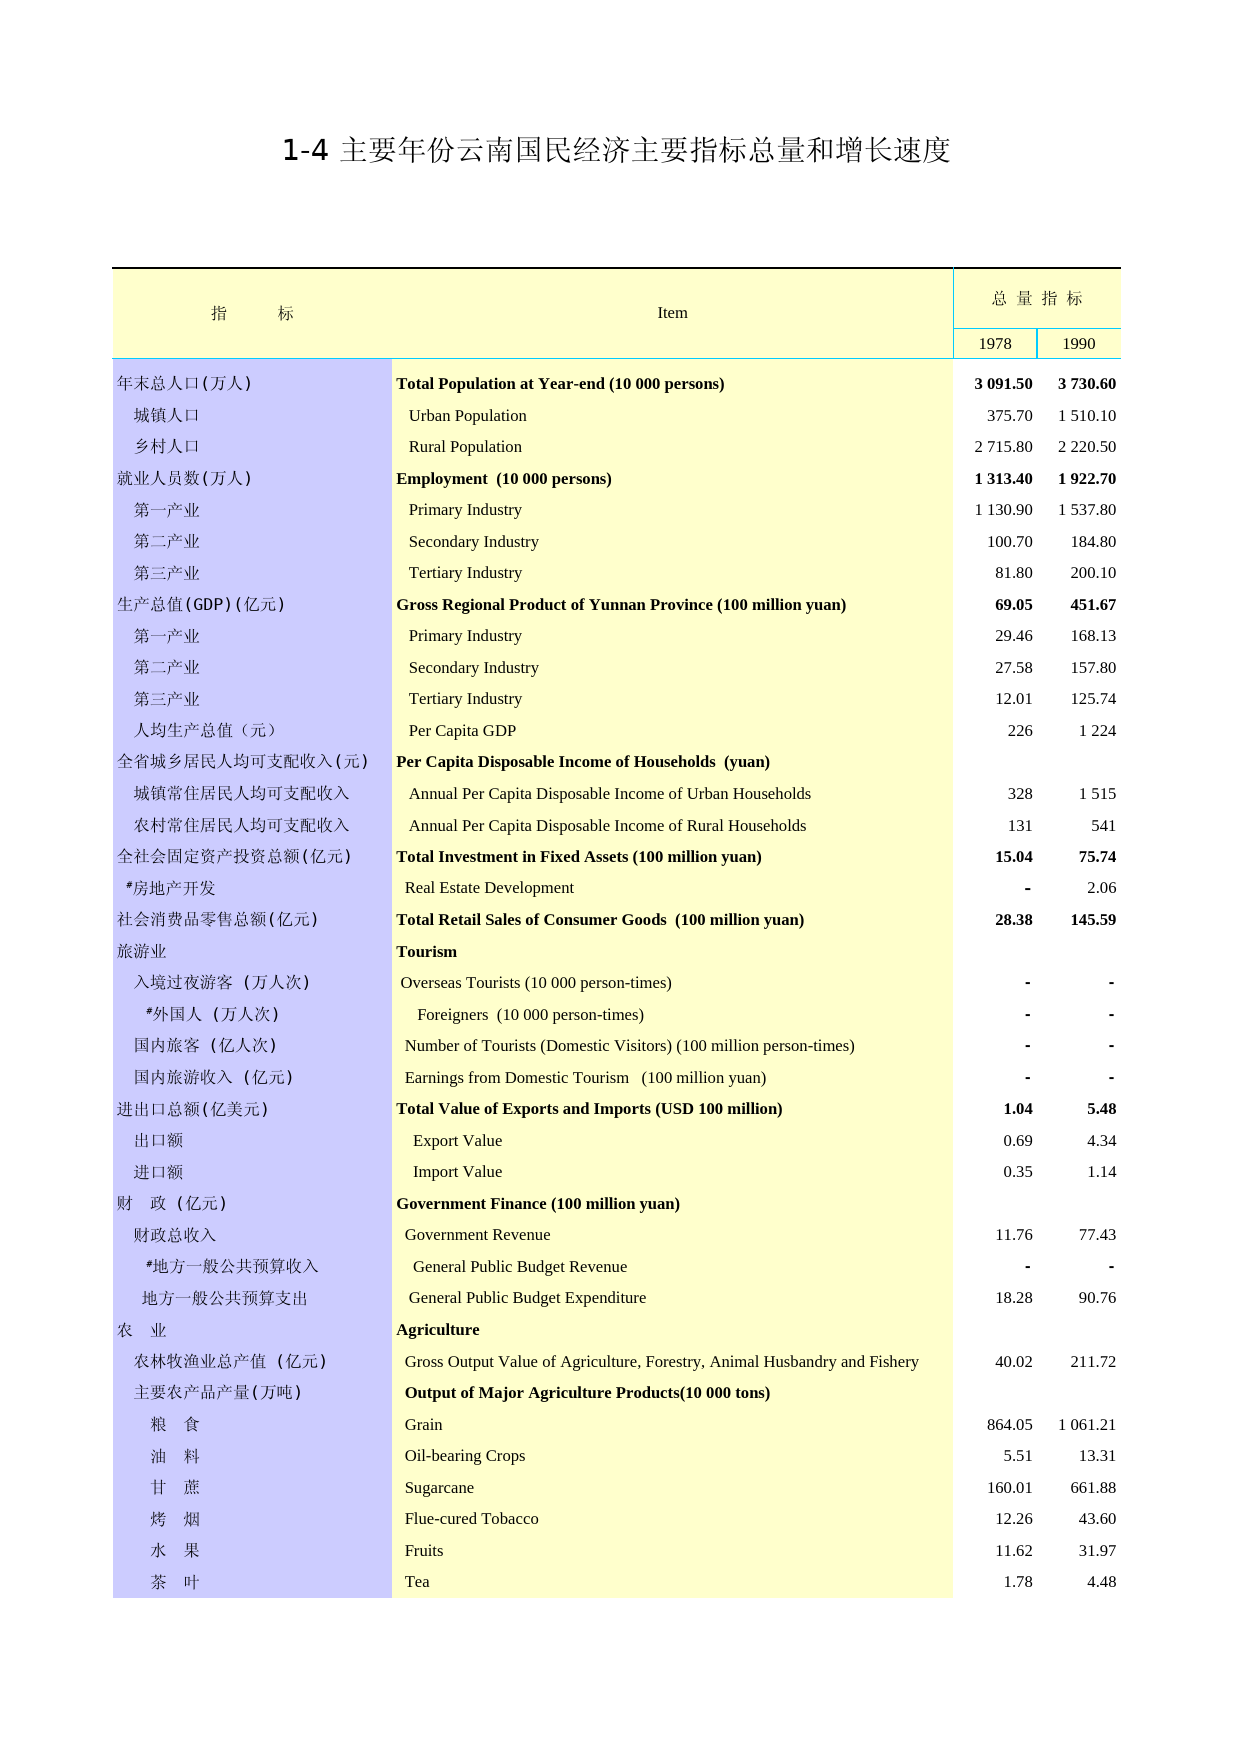Click the 1978 Urban Population value 375.70

click(x=1009, y=416)
